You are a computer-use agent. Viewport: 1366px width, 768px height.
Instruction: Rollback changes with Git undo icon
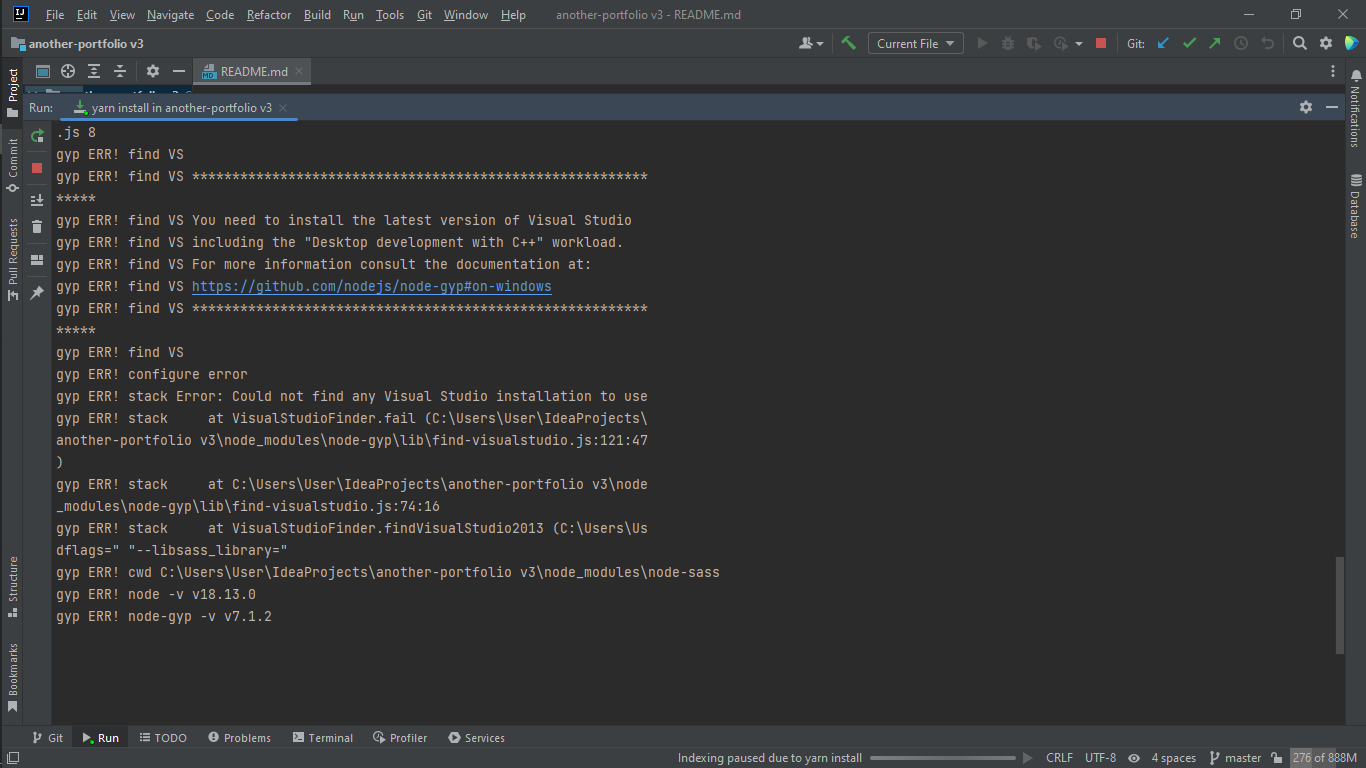(1268, 43)
